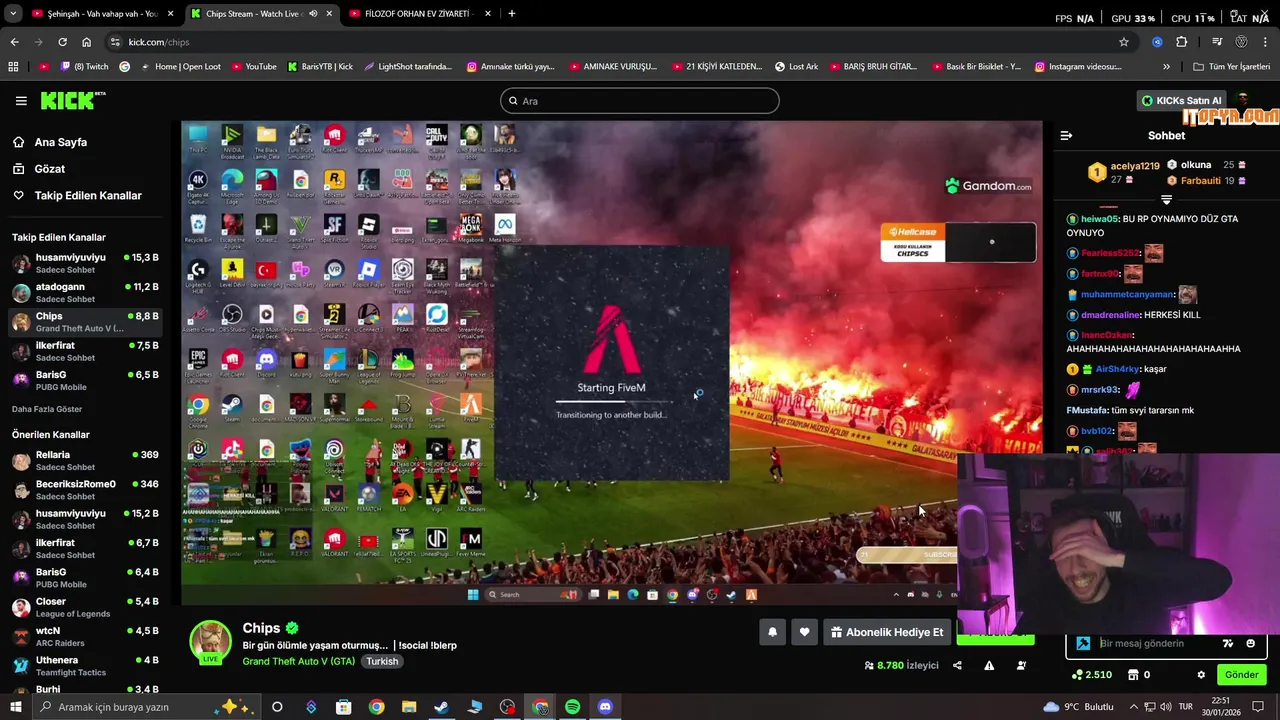Collapse the Sohbet chat panel

(1066, 135)
